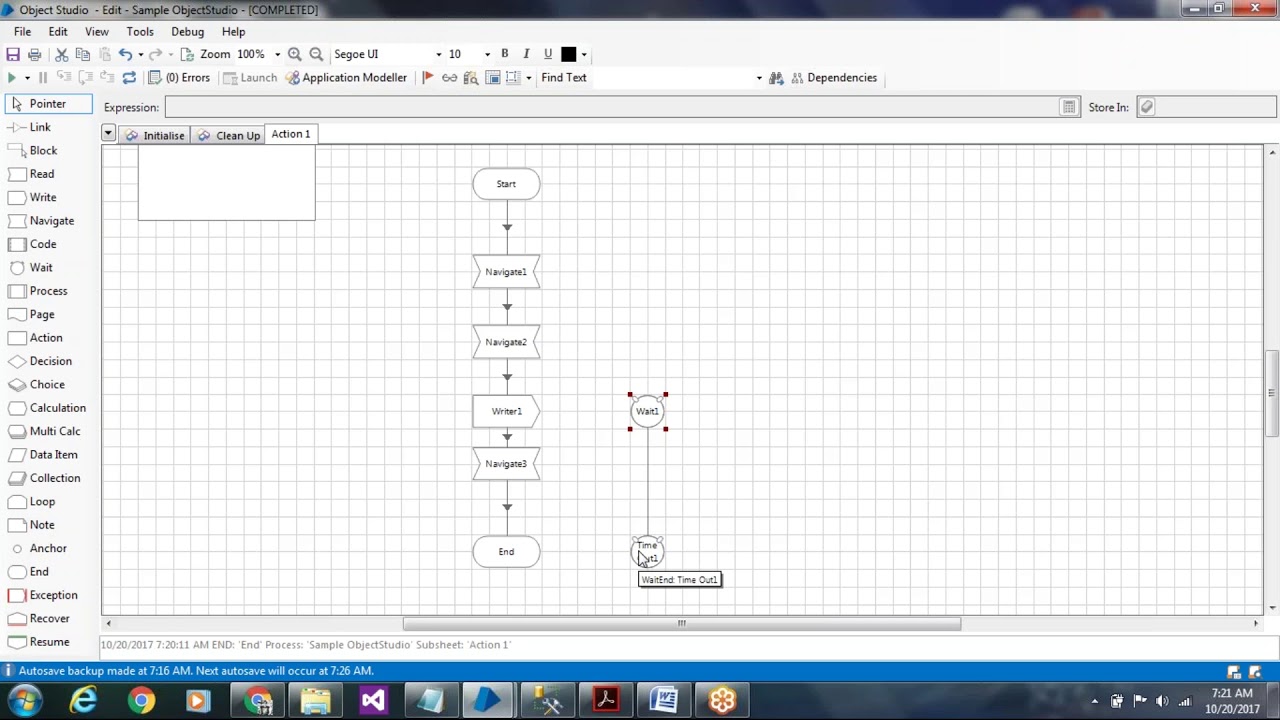This screenshot has height=720, width=1280.
Task: Click the Undo arrow icon
Action: pyautogui.click(x=125, y=54)
